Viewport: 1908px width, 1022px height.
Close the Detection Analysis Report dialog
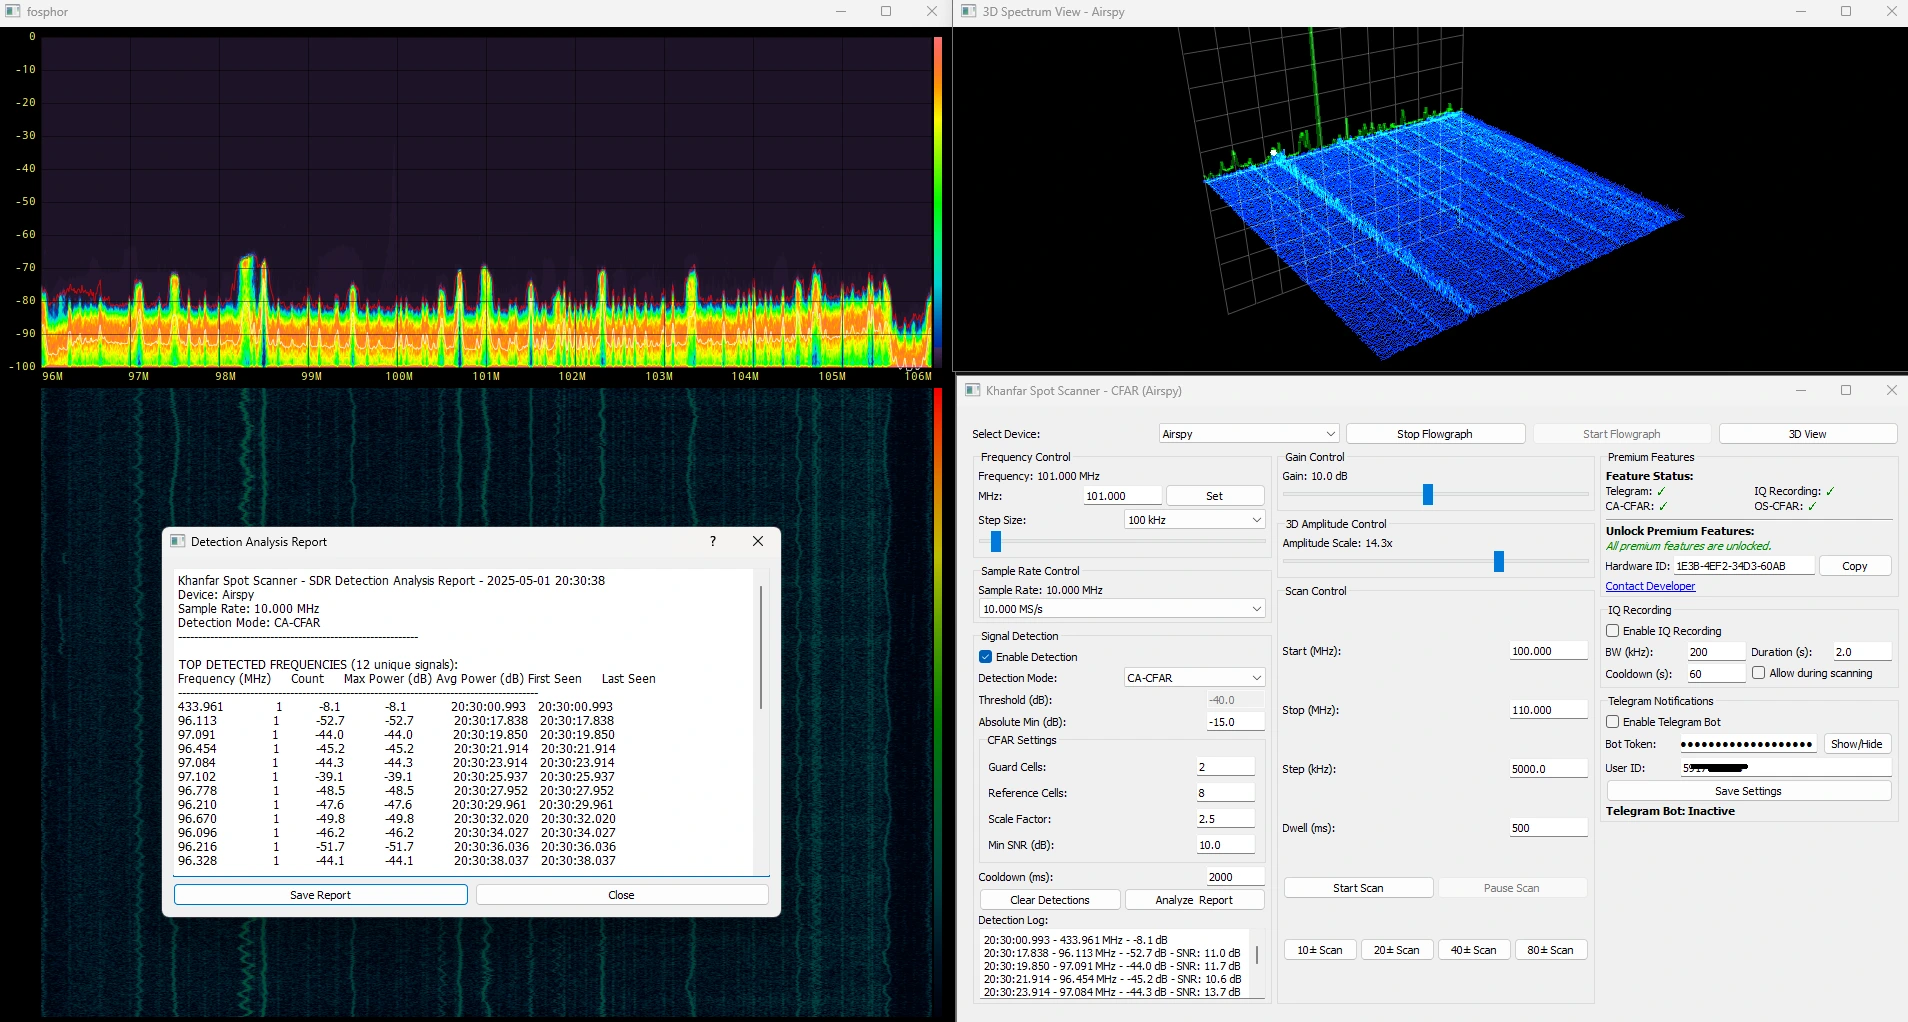(x=758, y=541)
